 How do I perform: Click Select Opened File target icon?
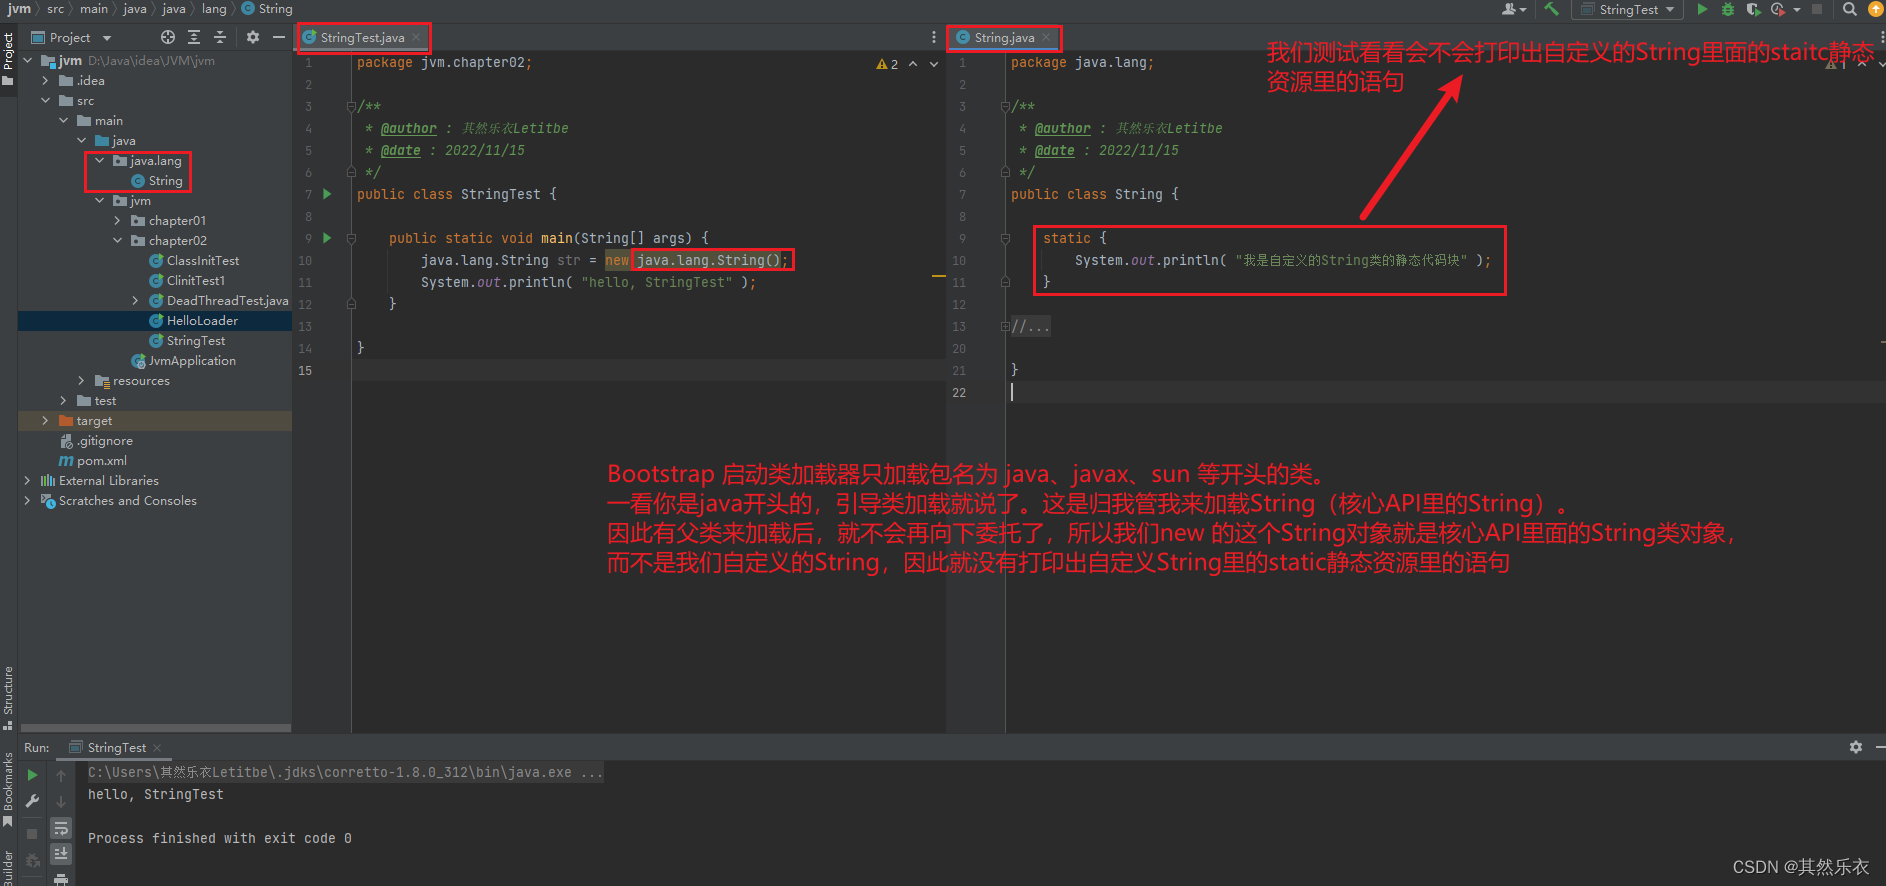pos(168,37)
